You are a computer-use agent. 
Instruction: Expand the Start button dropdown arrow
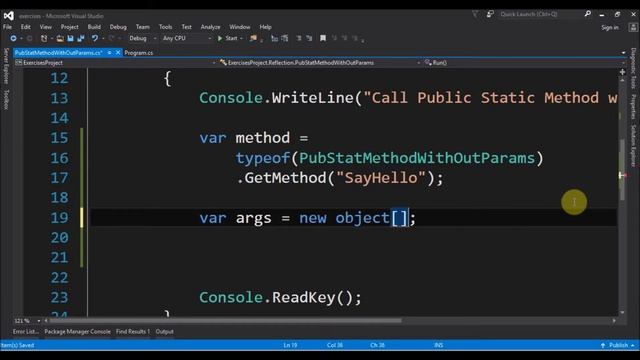pos(241,38)
